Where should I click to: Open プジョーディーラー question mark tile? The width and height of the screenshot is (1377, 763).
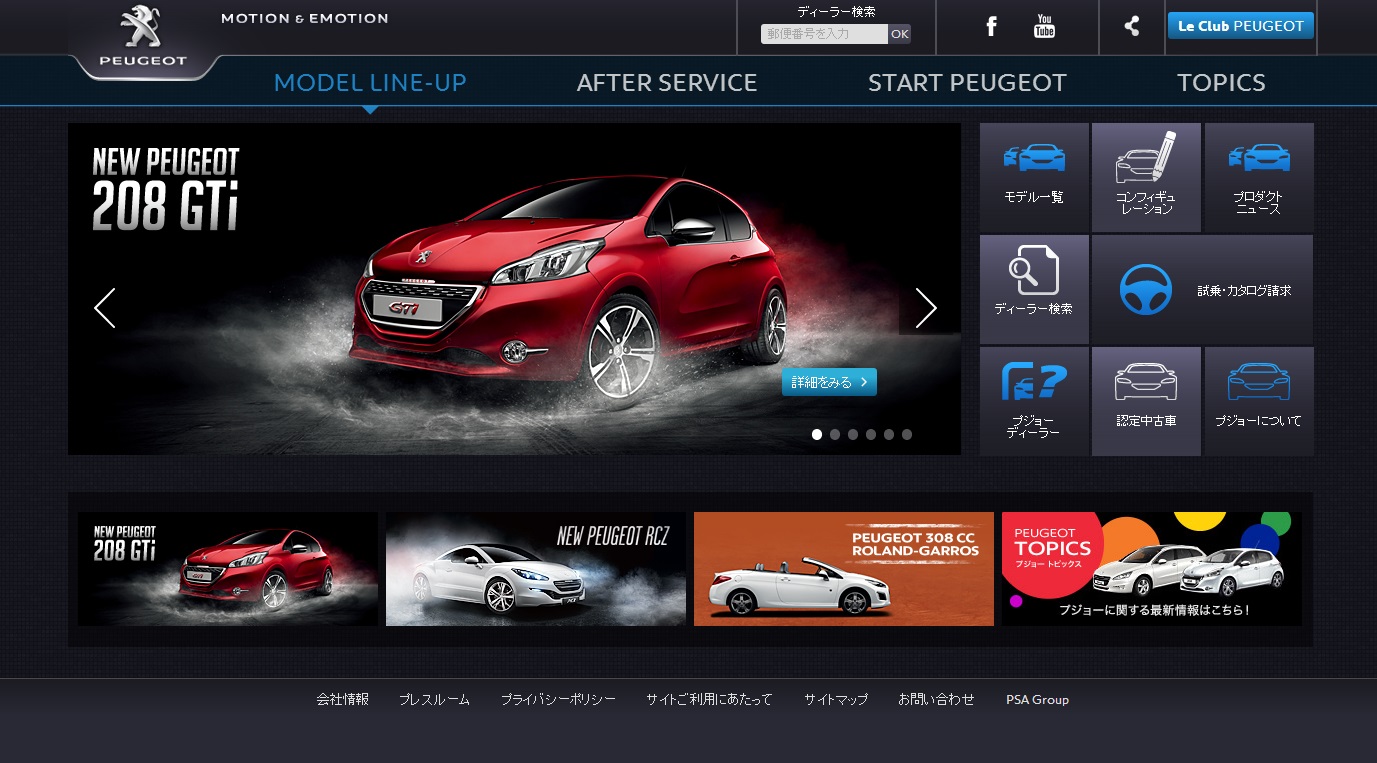[x=1034, y=402]
